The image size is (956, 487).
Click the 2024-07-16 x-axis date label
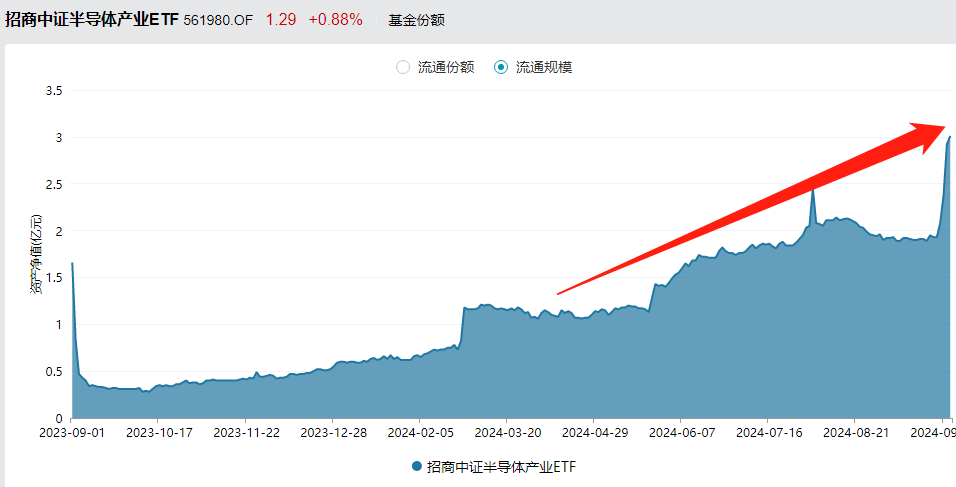(x=767, y=433)
